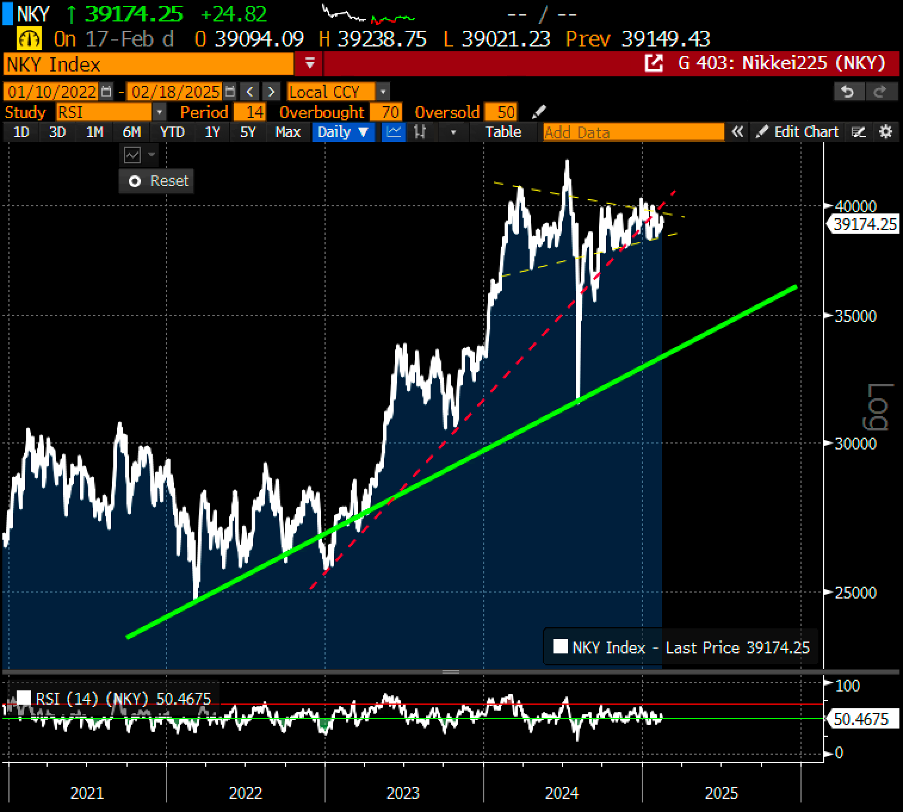Click the pencil icon after Oversold field
The height and width of the screenshot is (812, 904).
click(x=538, y=112)
